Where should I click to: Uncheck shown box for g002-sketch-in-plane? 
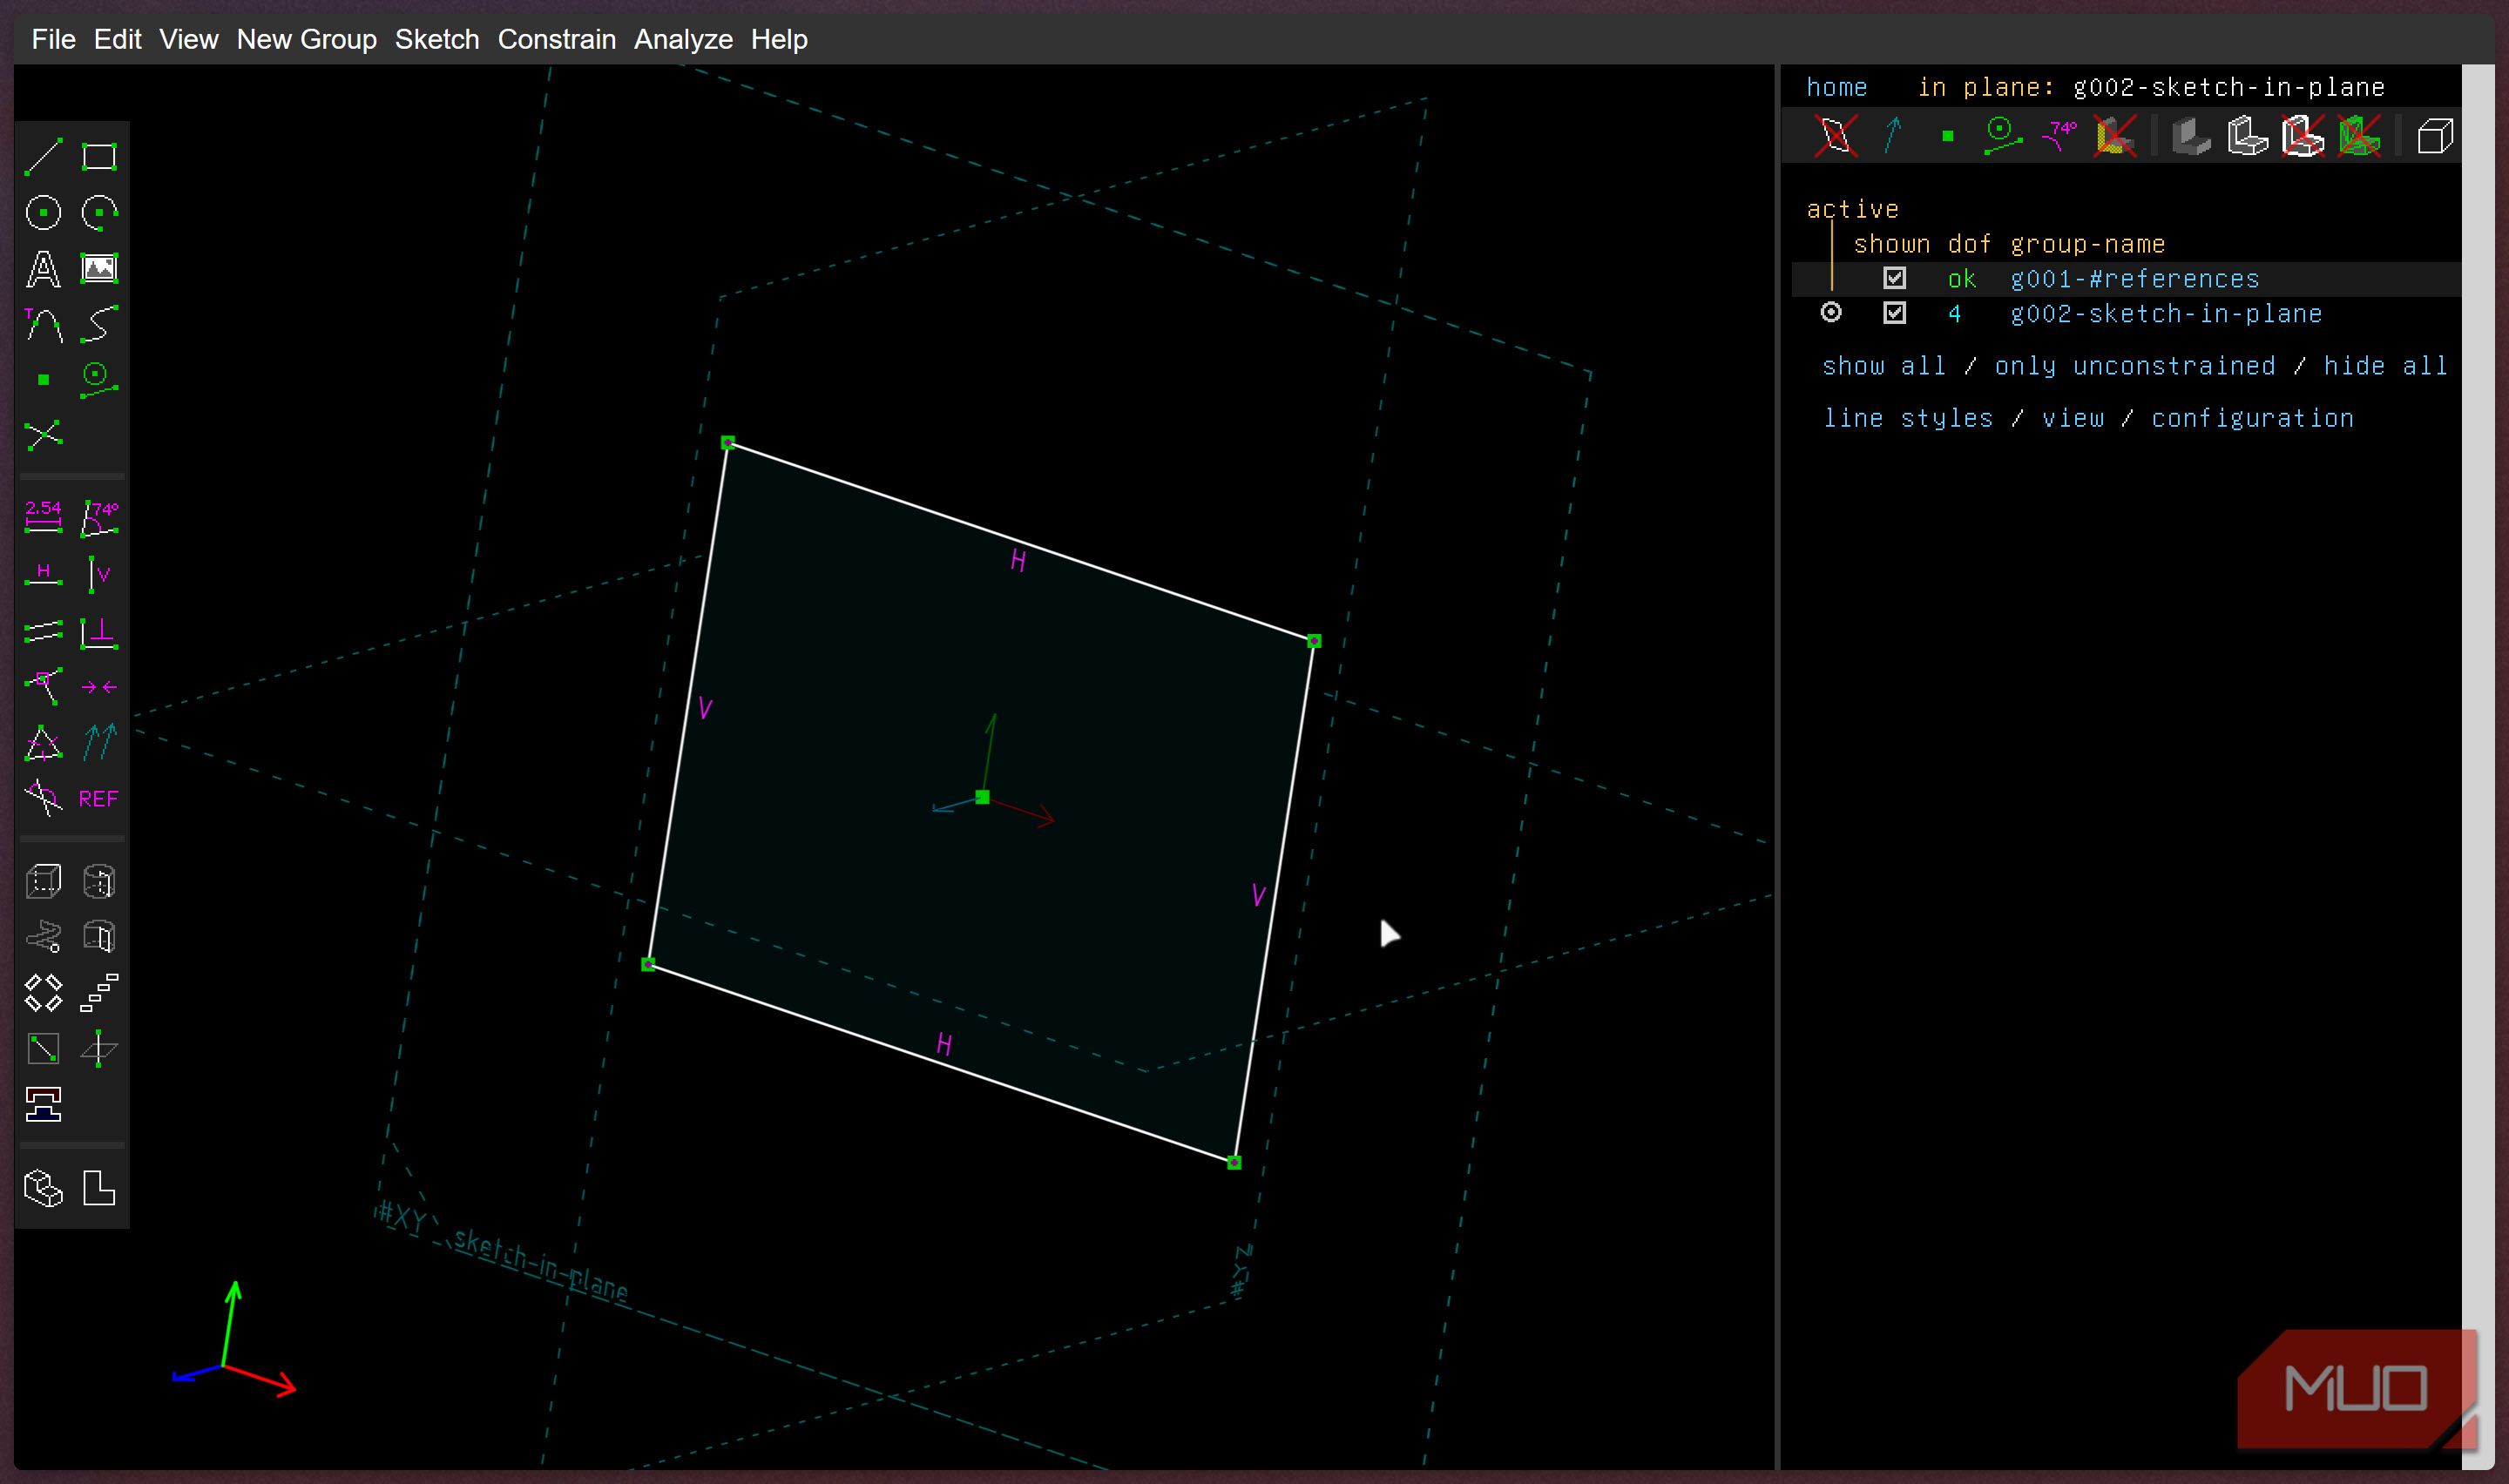[1894, 313]
